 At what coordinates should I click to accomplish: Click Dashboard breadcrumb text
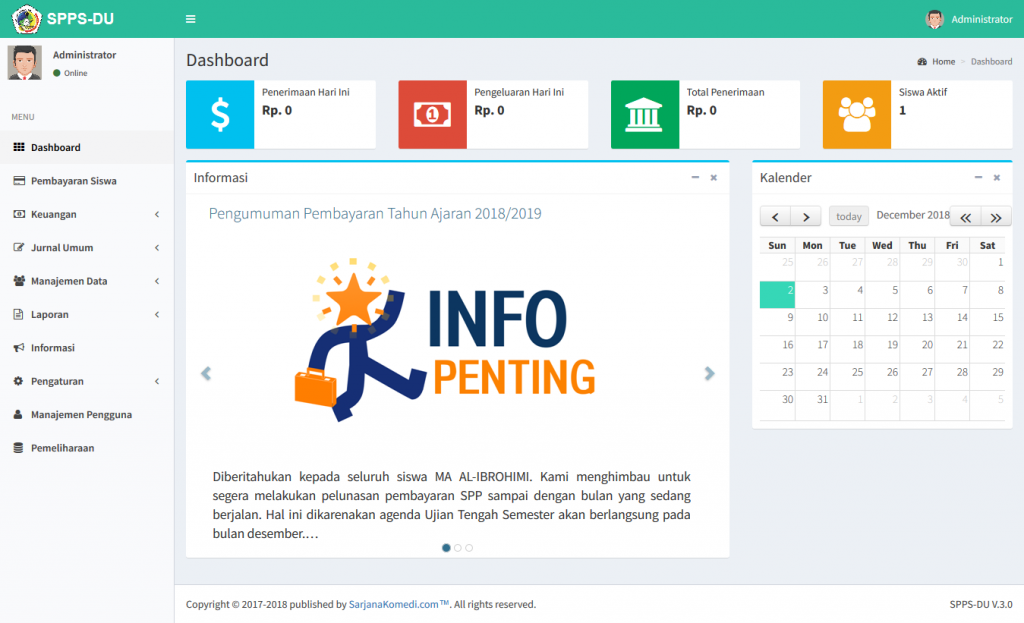coord(991,61)
